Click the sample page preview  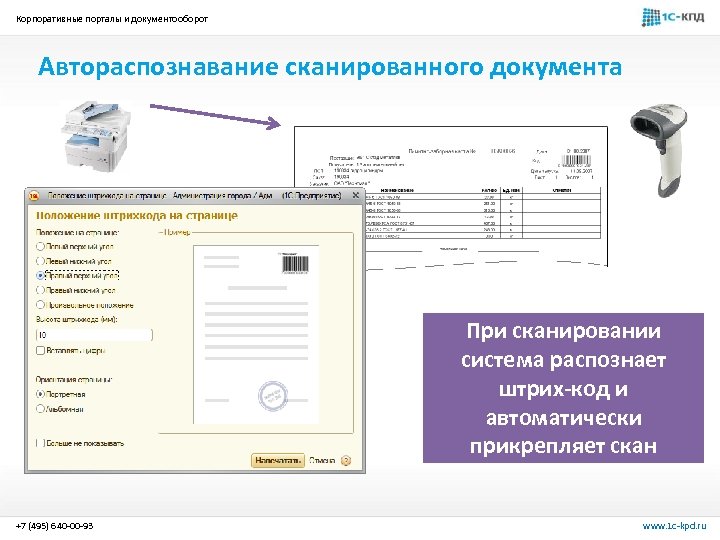tap(256, 335)
